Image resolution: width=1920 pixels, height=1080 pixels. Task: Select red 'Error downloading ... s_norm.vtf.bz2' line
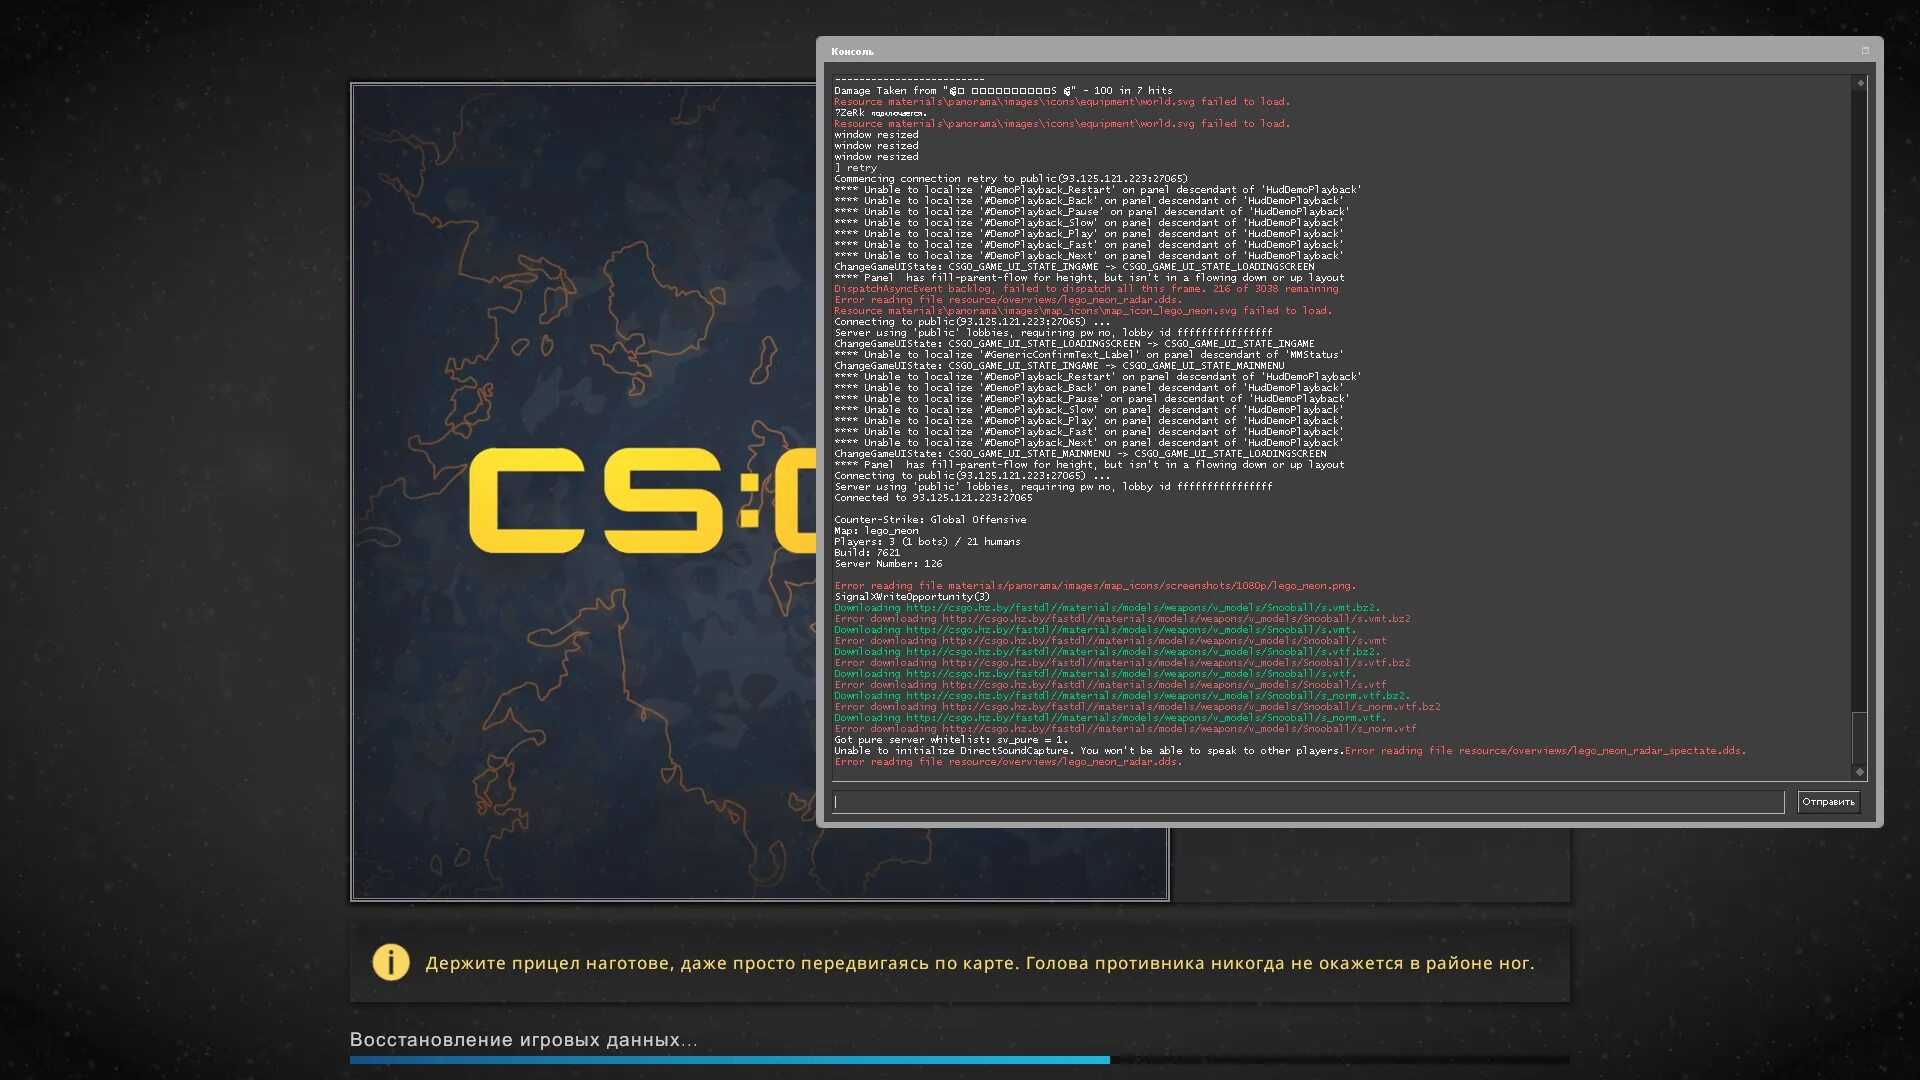1137,707
